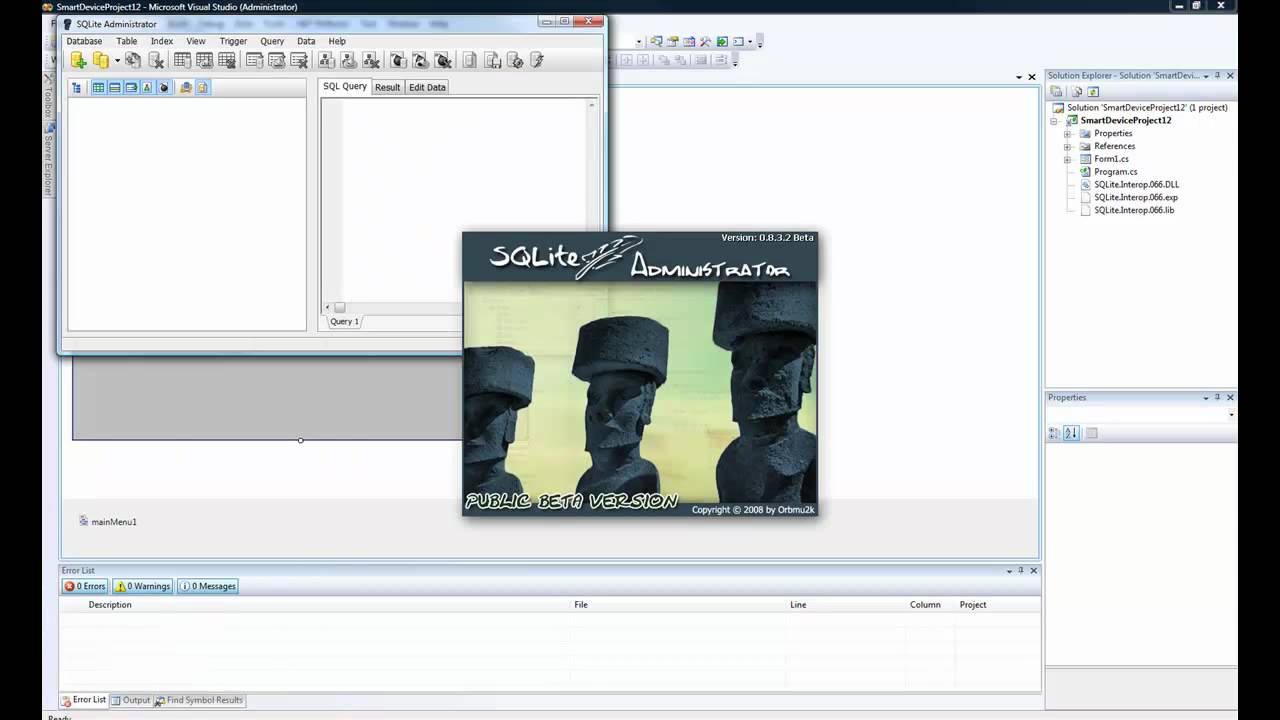Viewport: 1280px width, 720px height.
Task: Select SQLite.Interop.066.DLL in Solution Explorer
Action: (x=1136, y=185)
